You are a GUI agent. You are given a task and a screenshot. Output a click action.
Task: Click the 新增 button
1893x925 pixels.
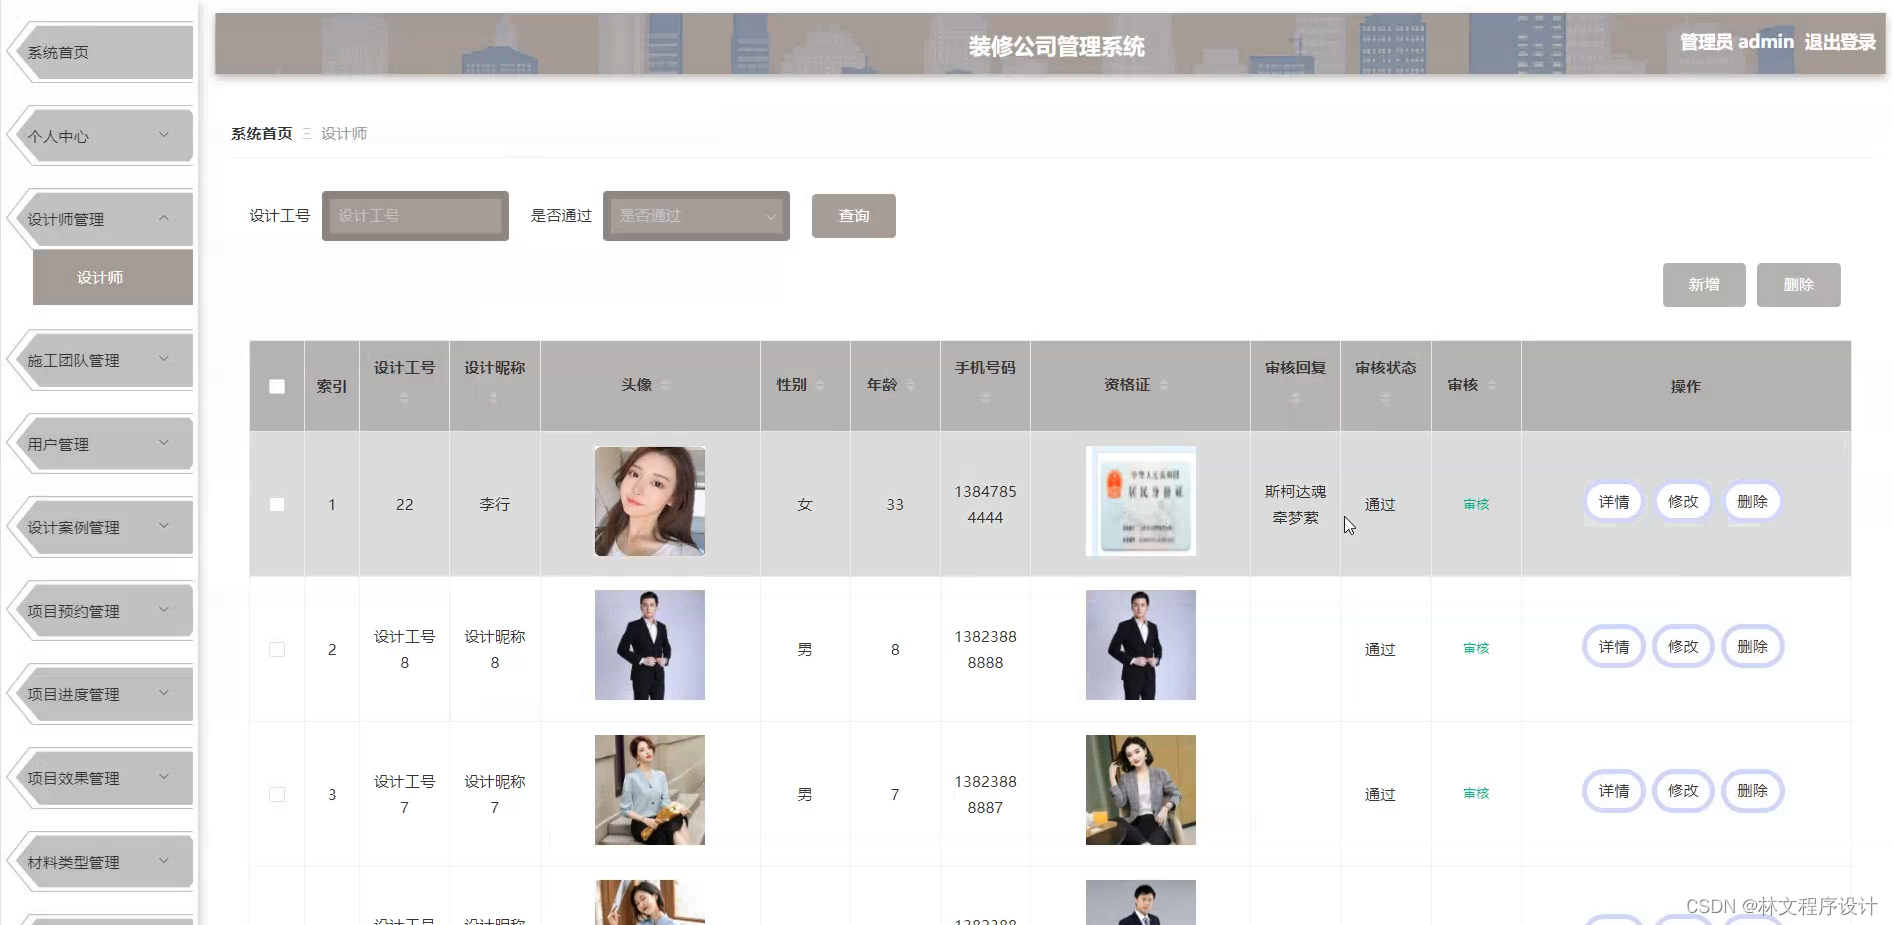pyautogui.click(x=1704, y=285)
